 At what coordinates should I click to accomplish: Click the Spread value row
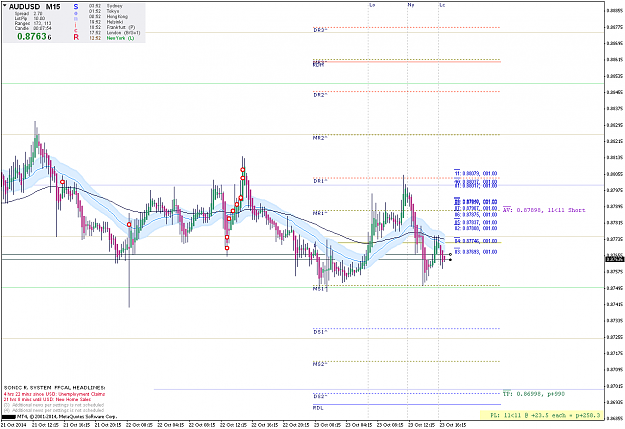[29, 14]
